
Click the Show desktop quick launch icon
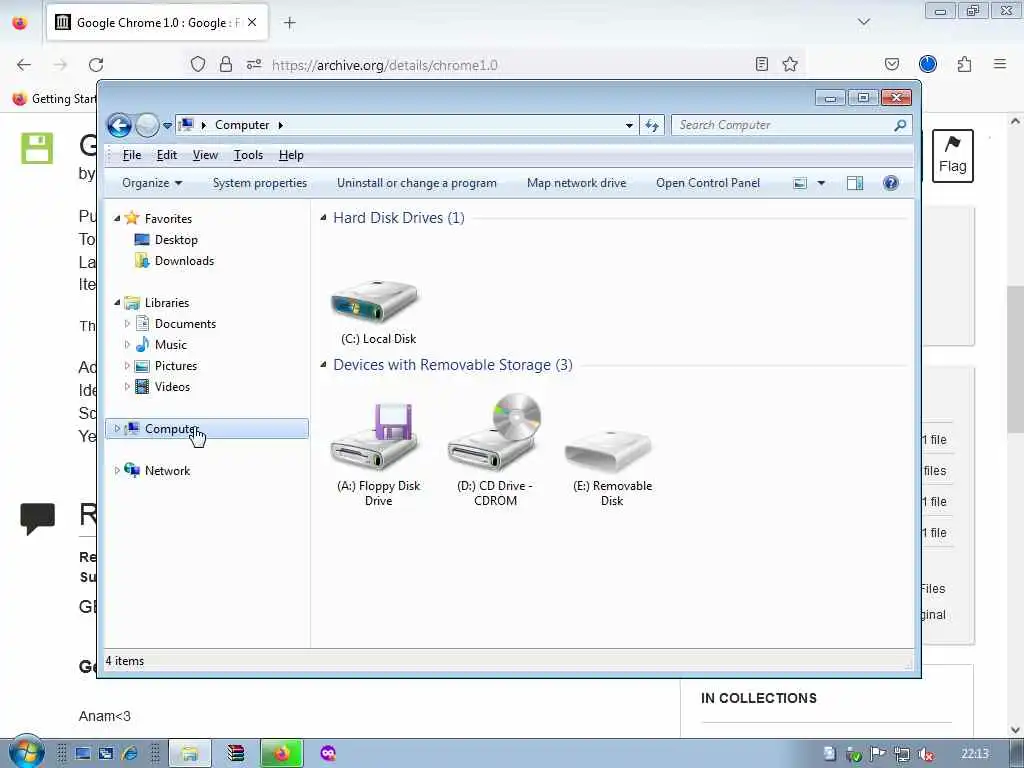tap(83, 754)
